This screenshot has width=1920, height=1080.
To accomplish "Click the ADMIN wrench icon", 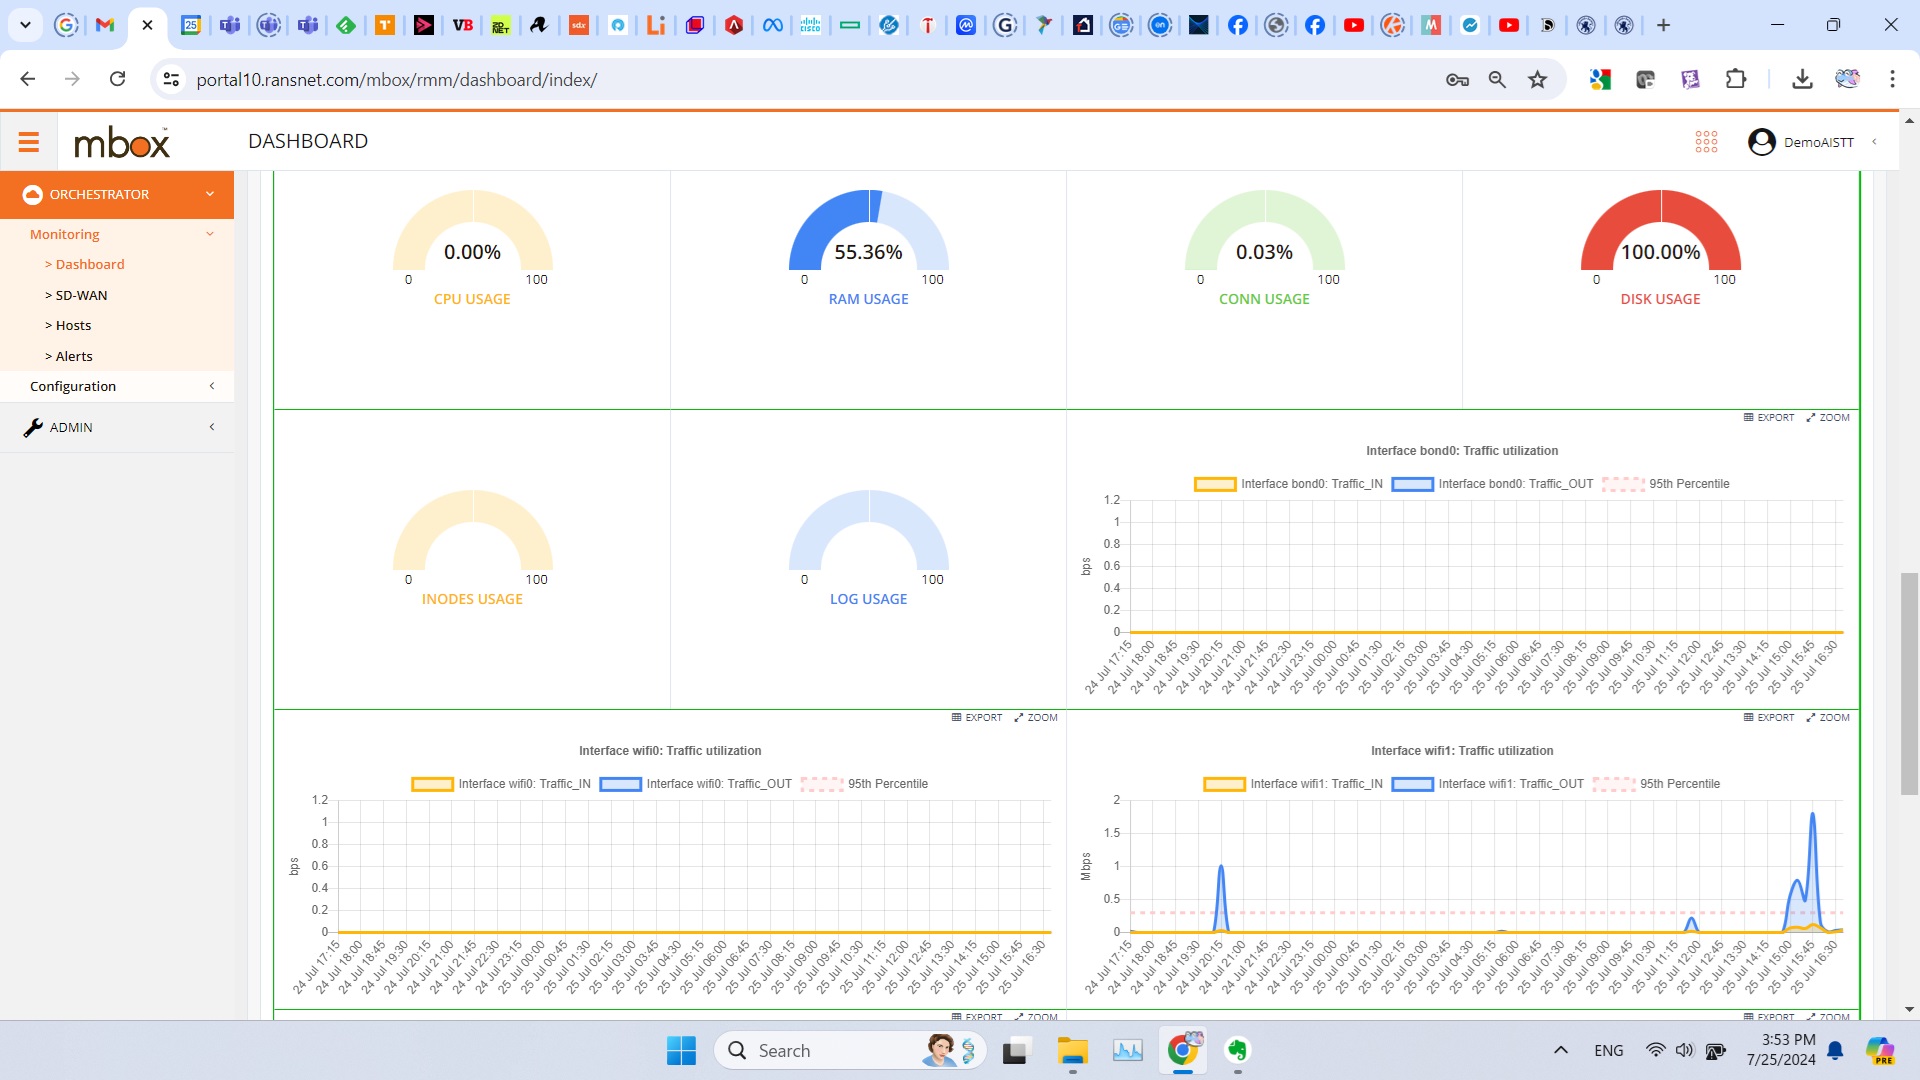I will point(33,427).
